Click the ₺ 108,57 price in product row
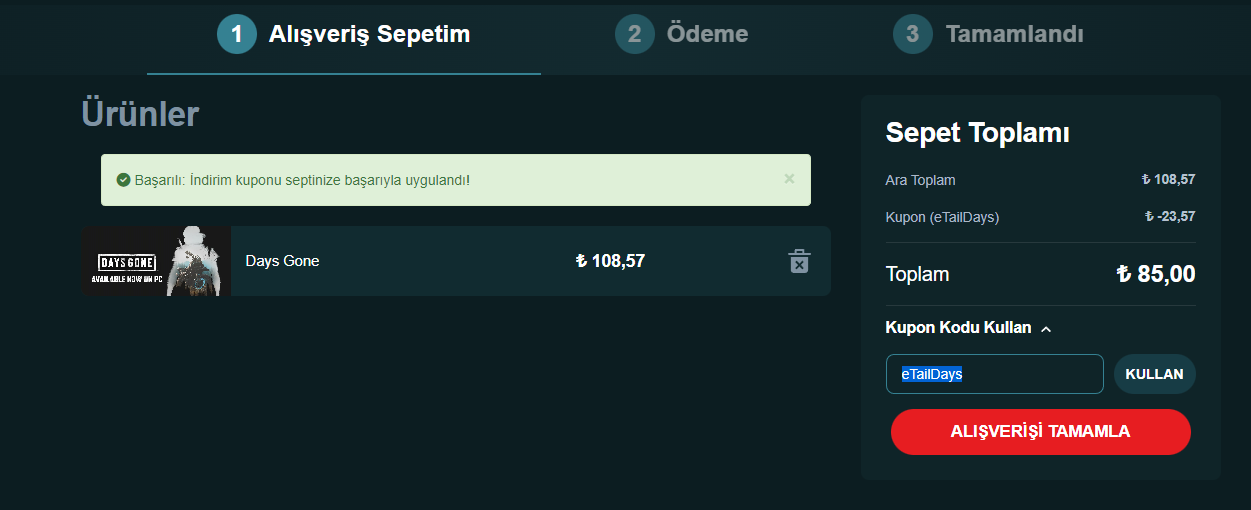This screenshot has width=1251, height=510. (610, 261)
